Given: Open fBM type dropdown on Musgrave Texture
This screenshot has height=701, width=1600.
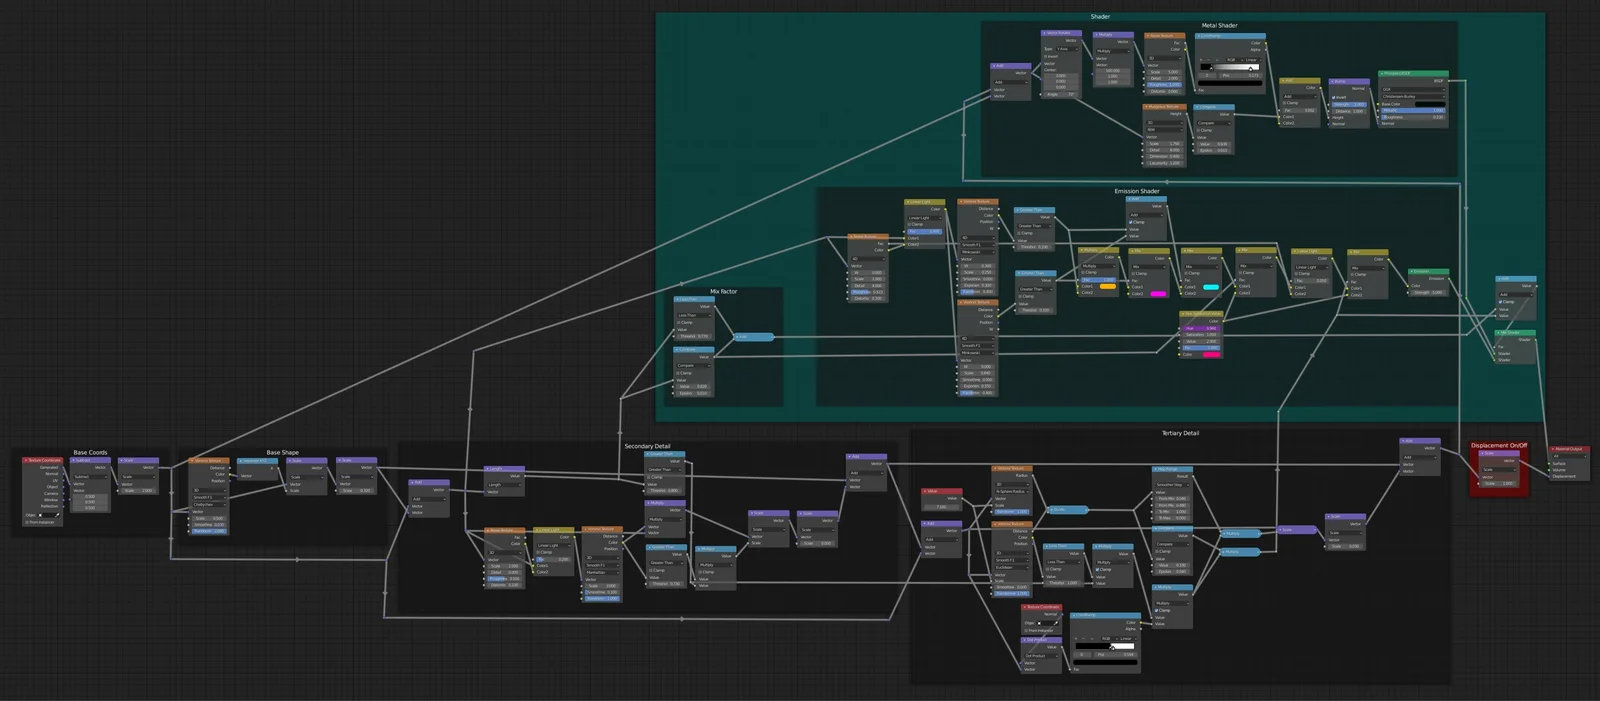Looking at the screenshot, I should pos(1164,130).
